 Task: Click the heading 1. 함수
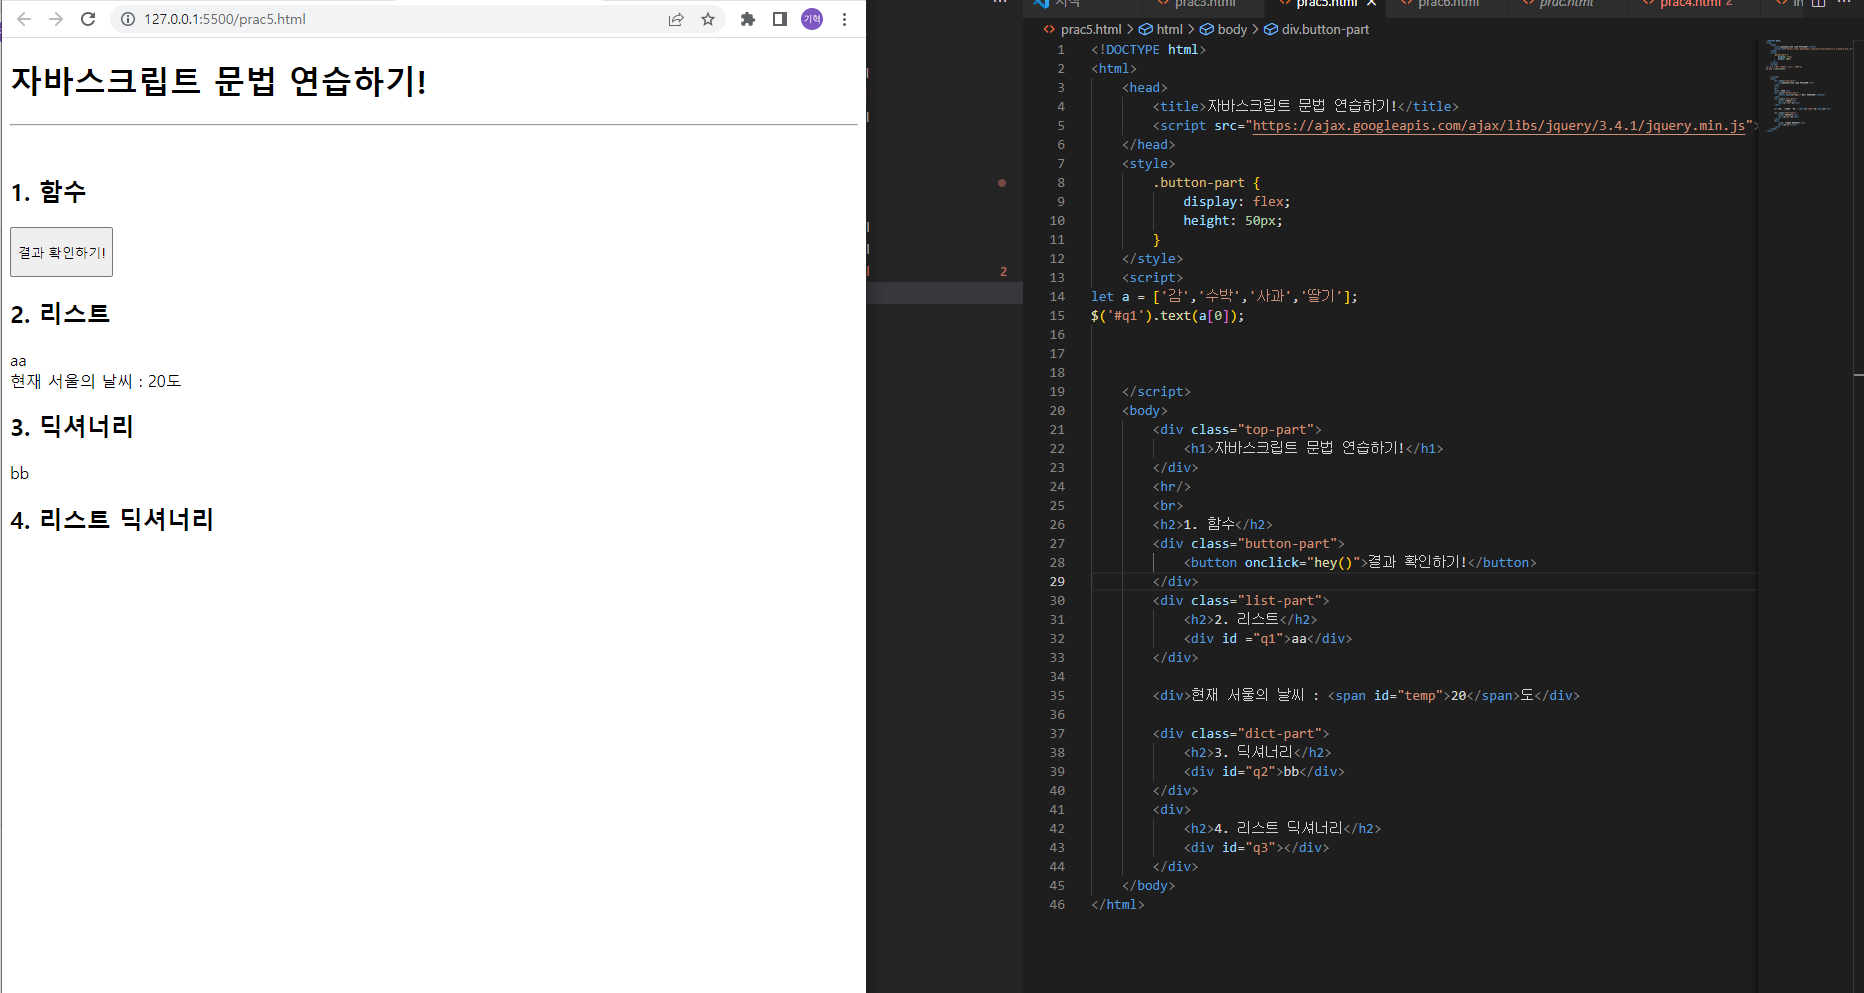48,192
